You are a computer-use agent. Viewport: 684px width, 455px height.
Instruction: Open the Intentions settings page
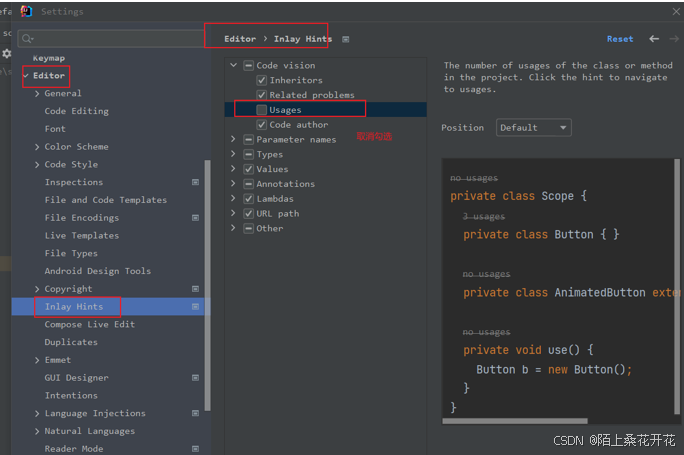click(71, 396)
